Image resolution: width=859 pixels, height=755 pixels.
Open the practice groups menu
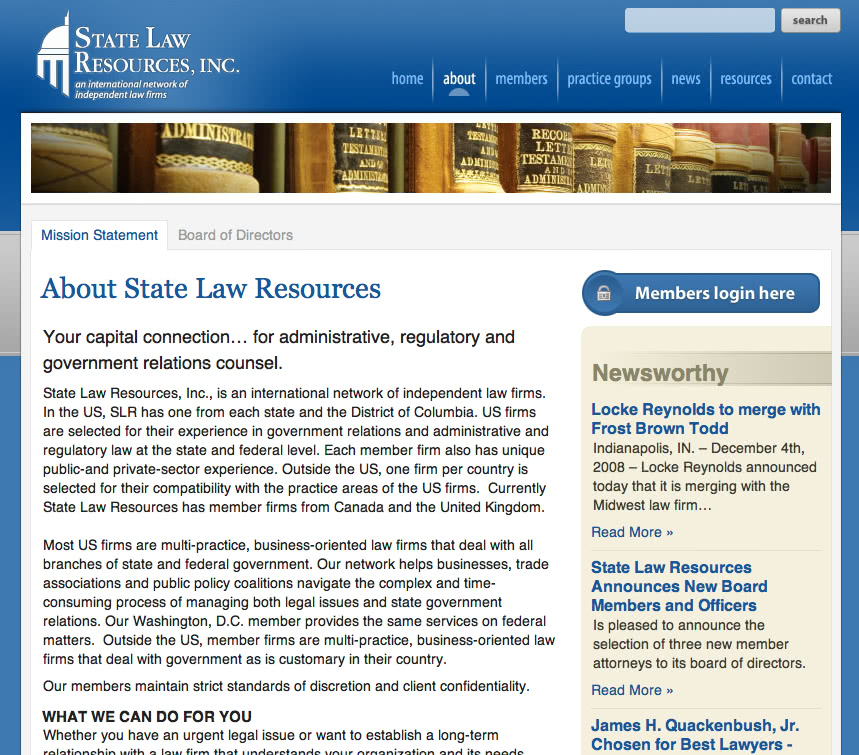click(x=609, y=79)
